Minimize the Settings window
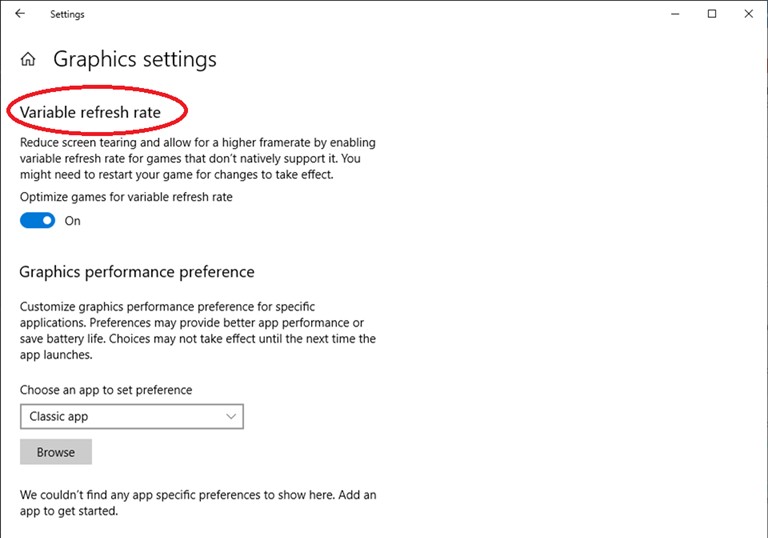 pyautogui.click(x=675, y=14)
